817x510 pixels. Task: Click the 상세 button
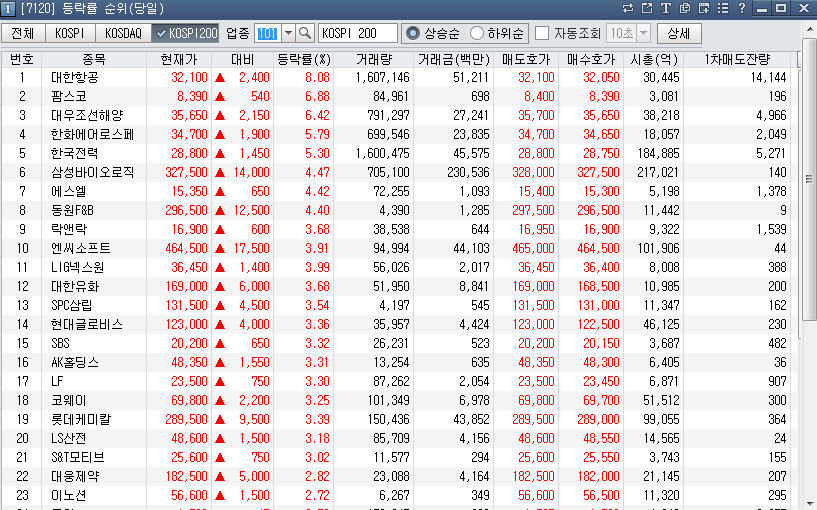[x=678, y=33]
